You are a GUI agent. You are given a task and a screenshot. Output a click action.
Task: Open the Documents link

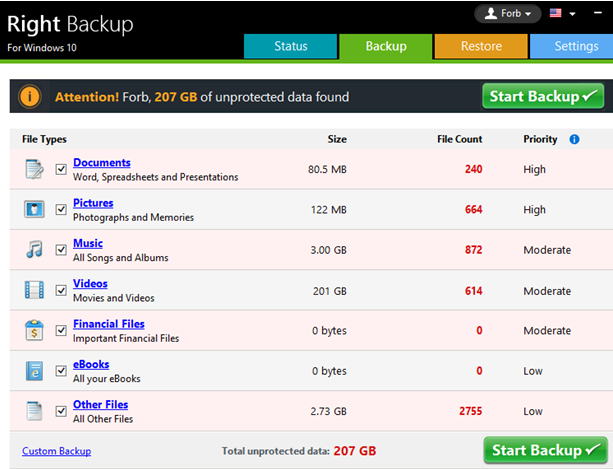click(102, 163)
